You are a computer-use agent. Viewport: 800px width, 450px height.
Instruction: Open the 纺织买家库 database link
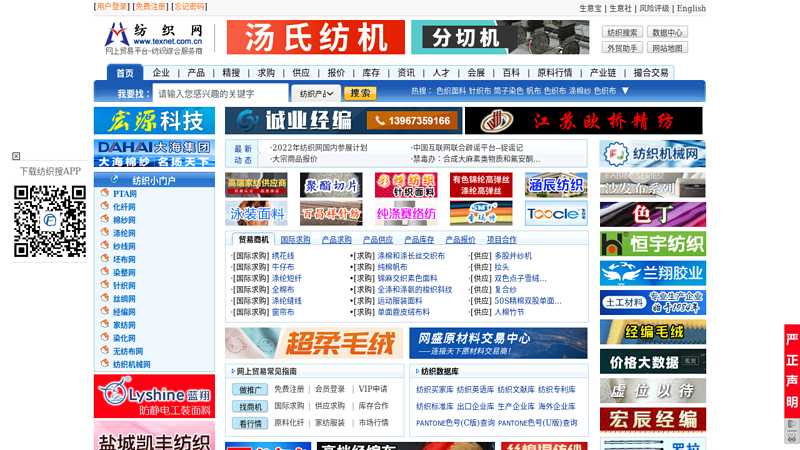click(x=435, y=389)
